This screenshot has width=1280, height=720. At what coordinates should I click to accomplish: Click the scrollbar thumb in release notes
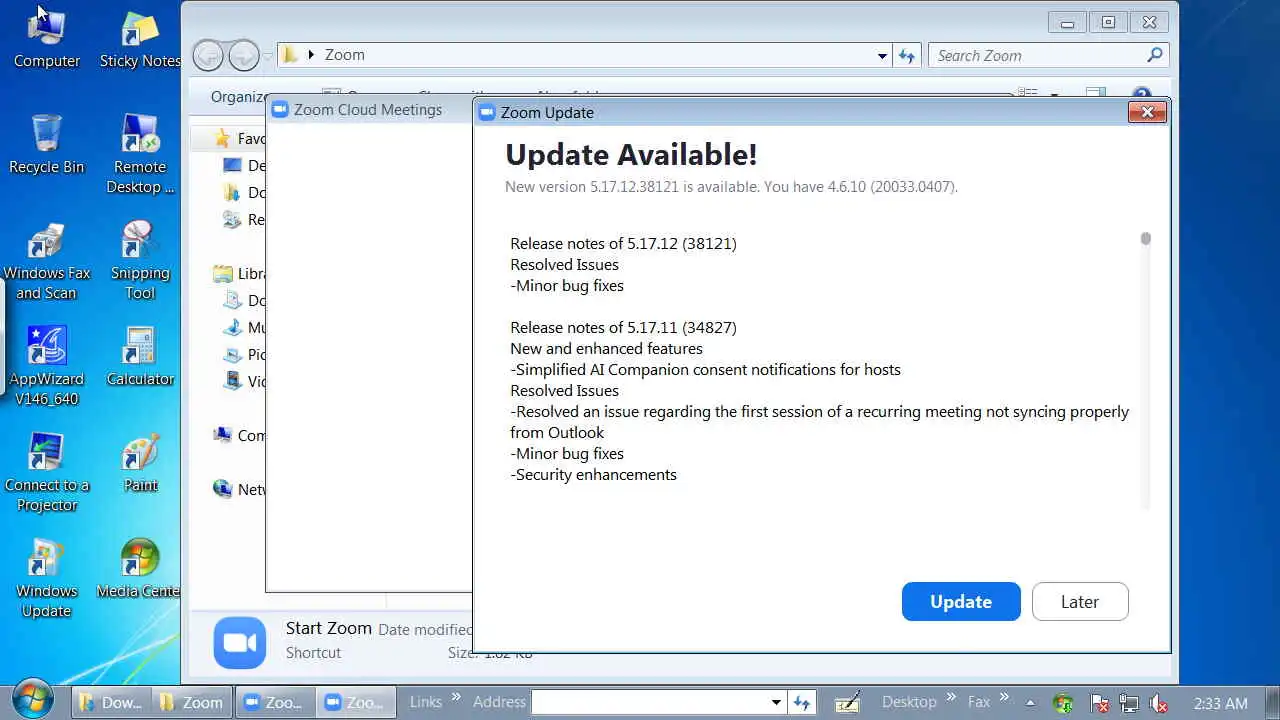(x=1146, y=238)
